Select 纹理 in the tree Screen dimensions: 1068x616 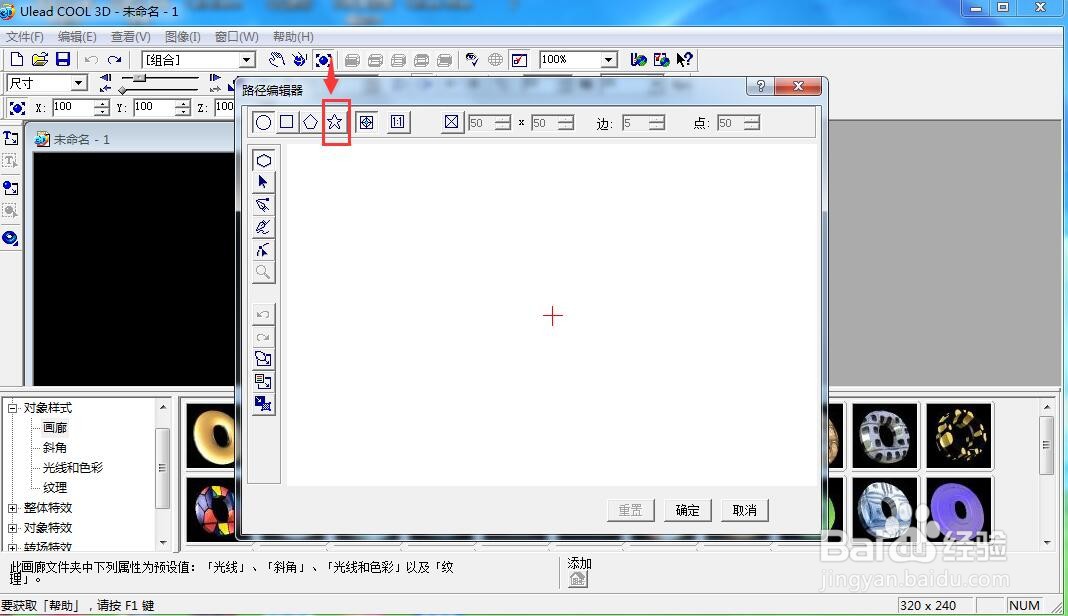tap(55, 488)
